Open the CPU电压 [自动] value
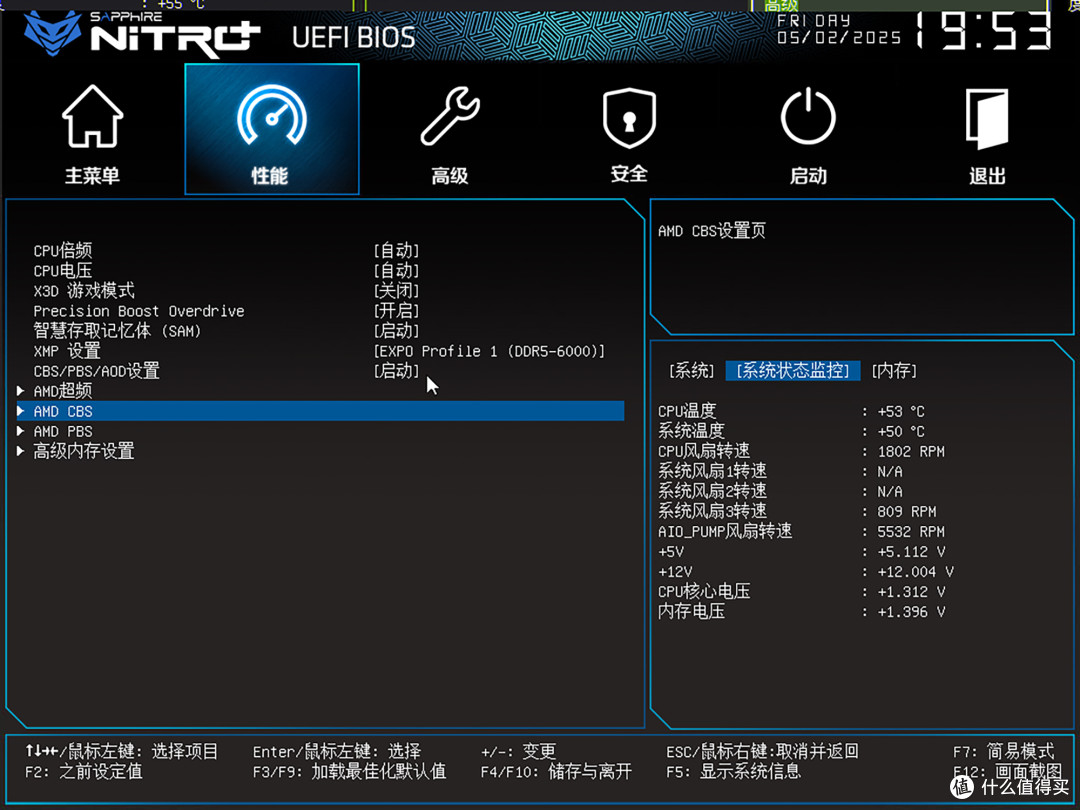The image size is (1080, 810). (x=396, y=271)
